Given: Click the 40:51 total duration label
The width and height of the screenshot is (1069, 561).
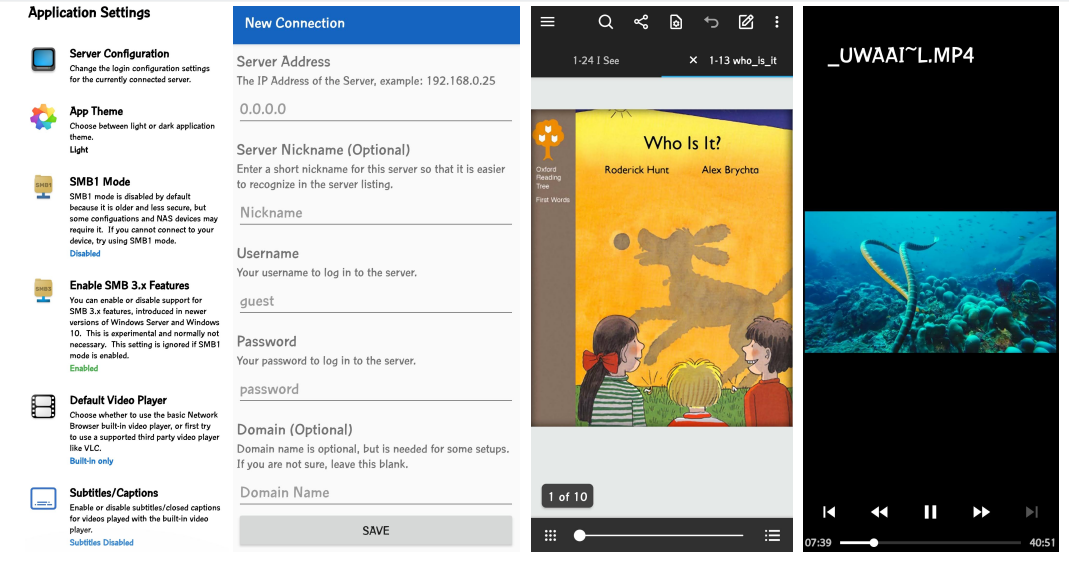Looking at the screenshot, I should 1042,543.
